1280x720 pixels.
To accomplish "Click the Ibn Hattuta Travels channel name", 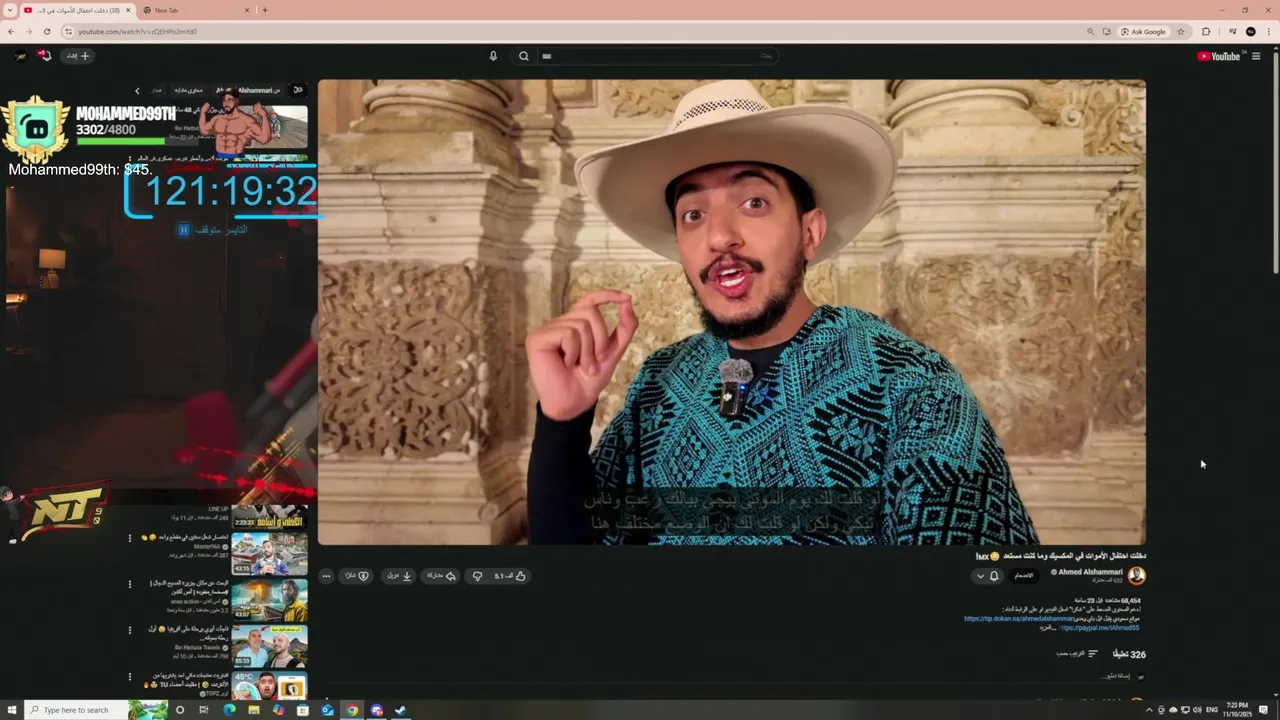I will [198, 647].
